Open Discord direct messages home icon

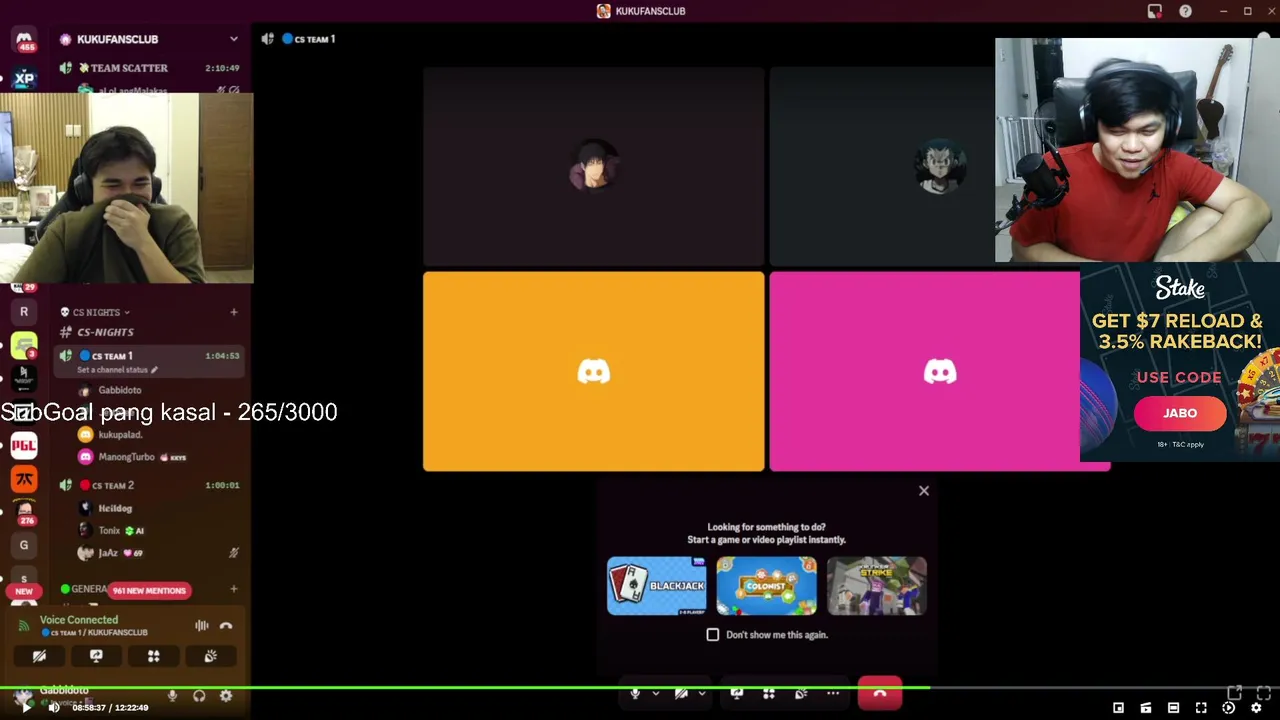coord(24,40)
